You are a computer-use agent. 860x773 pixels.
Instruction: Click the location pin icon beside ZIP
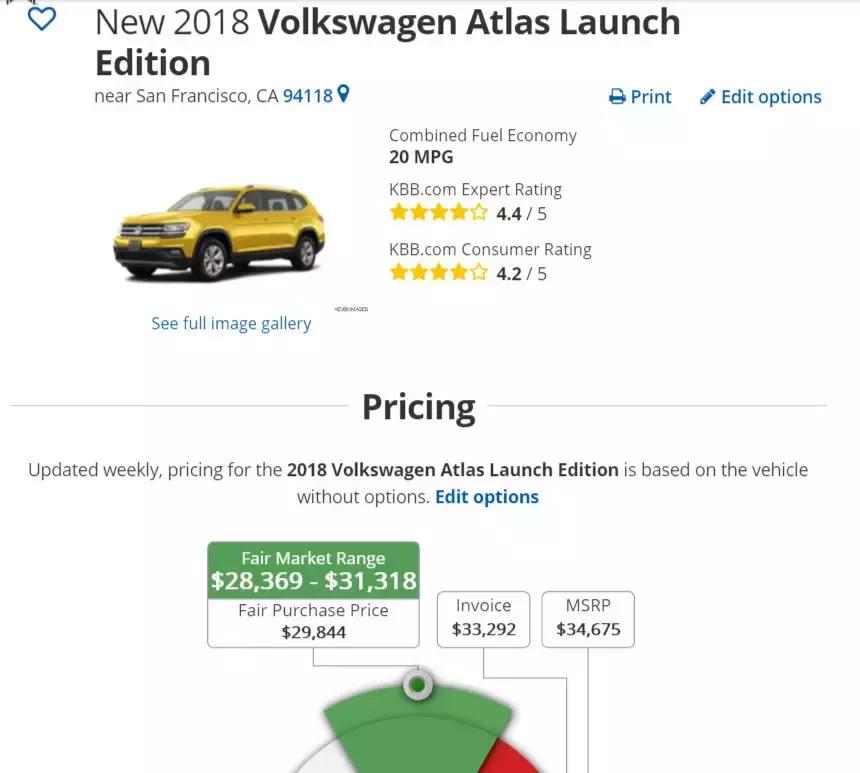click(x=344, y=95)
